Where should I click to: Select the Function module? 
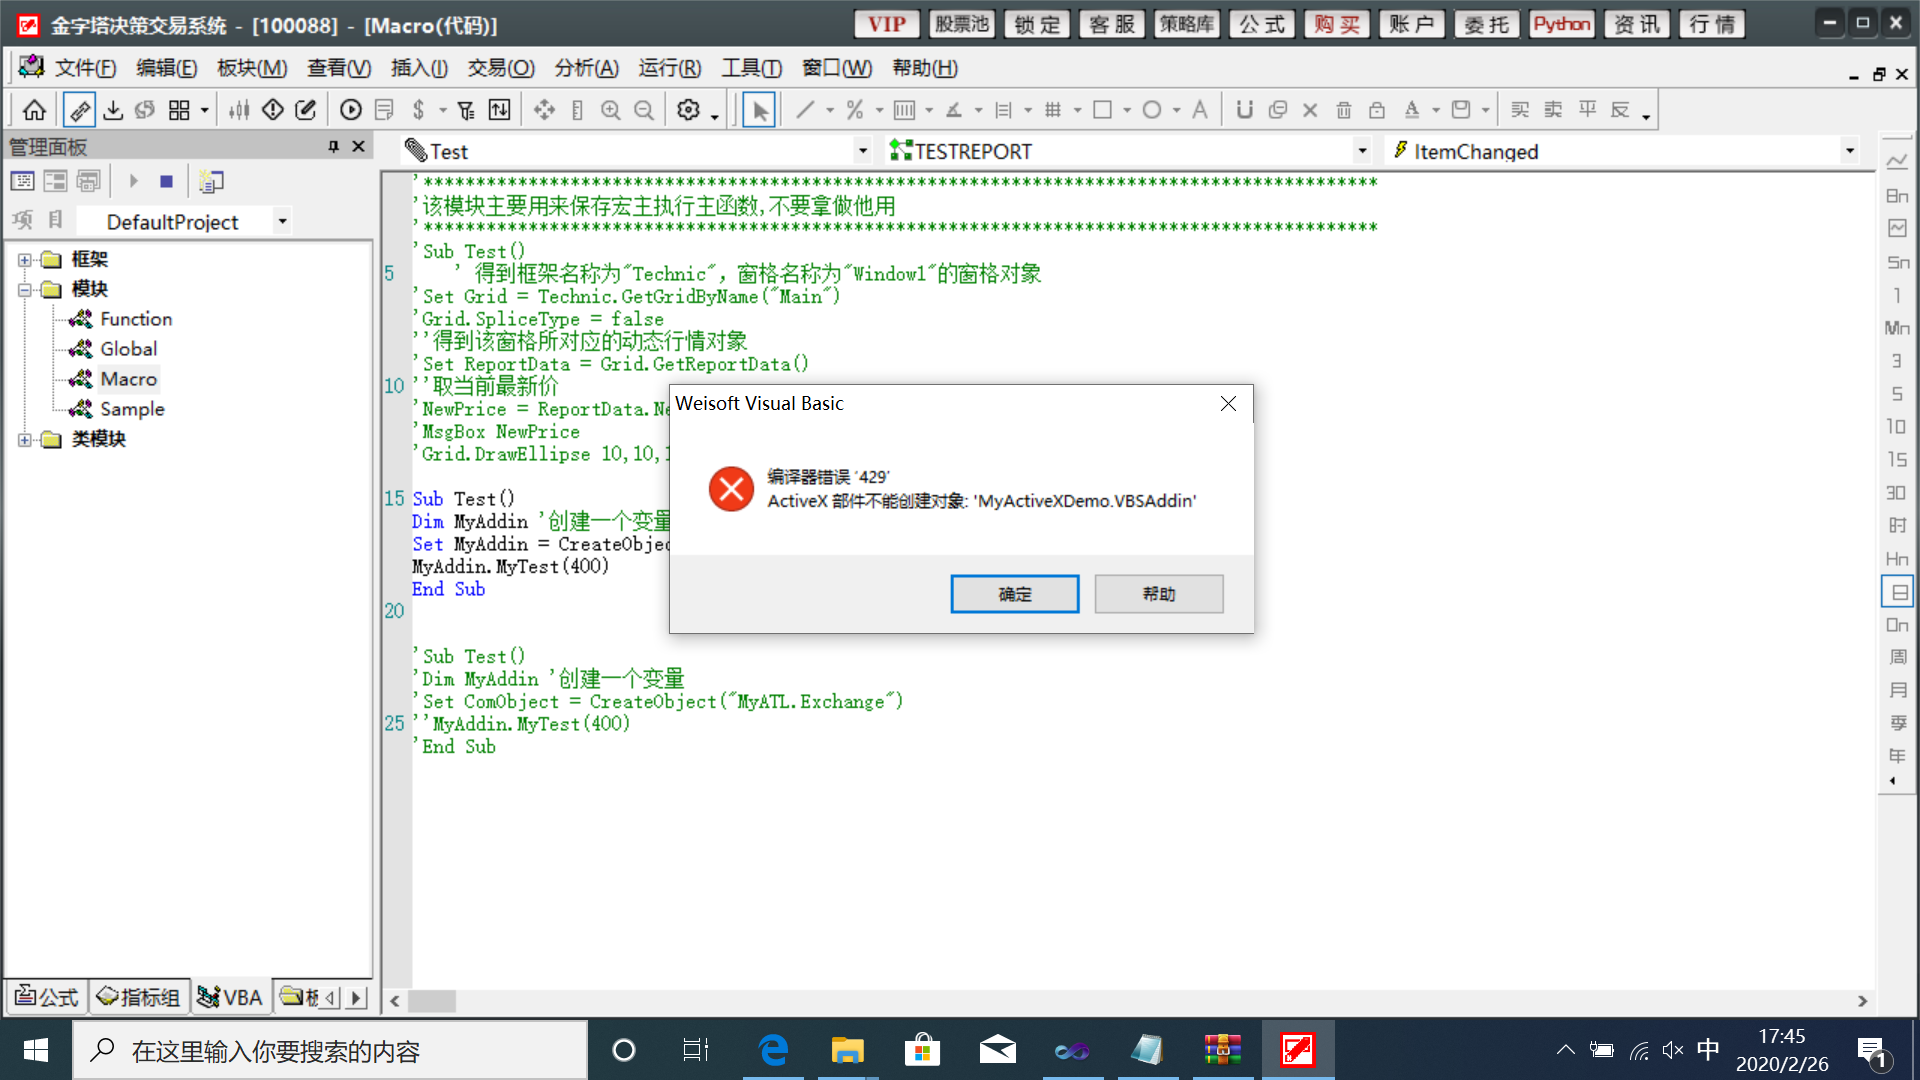coord(136,319)
